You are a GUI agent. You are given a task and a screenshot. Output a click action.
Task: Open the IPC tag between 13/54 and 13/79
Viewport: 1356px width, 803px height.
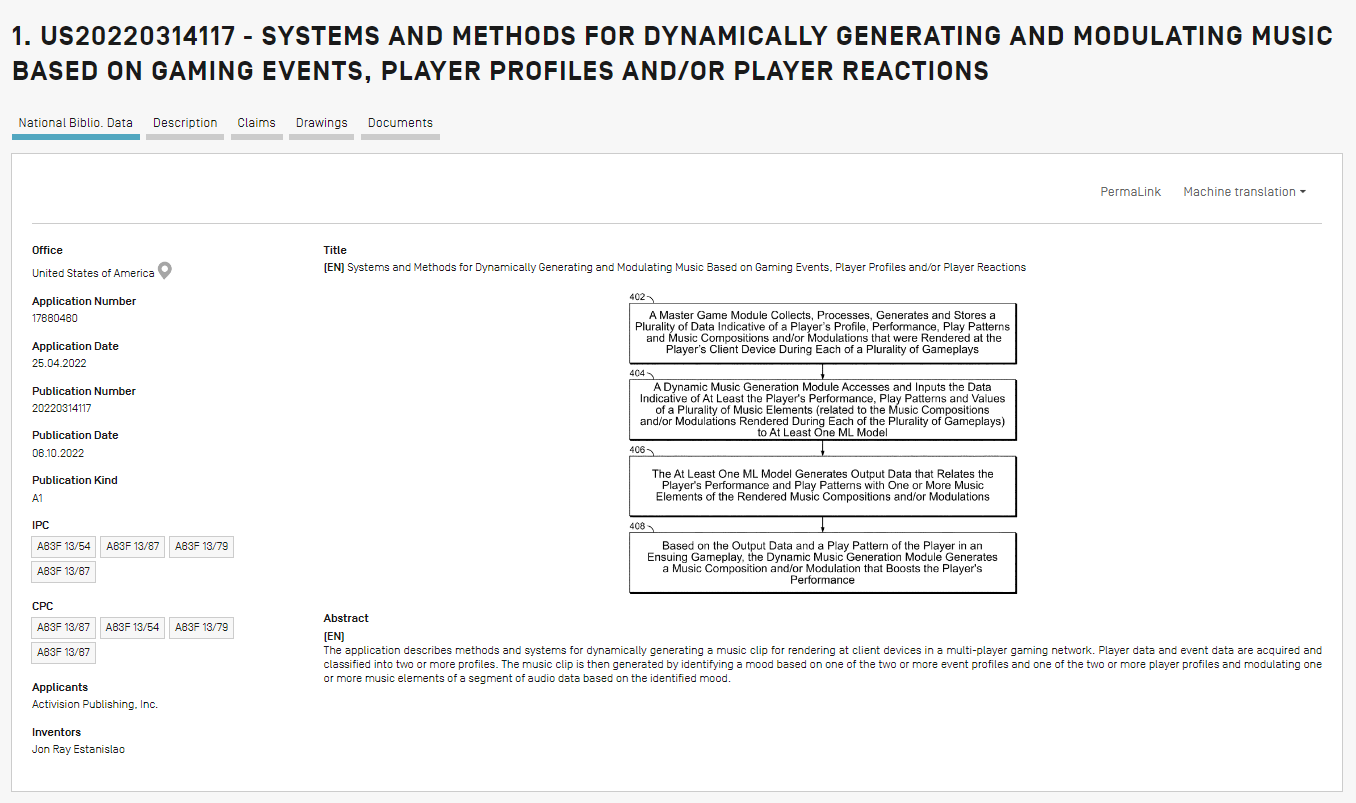(133, 547)
